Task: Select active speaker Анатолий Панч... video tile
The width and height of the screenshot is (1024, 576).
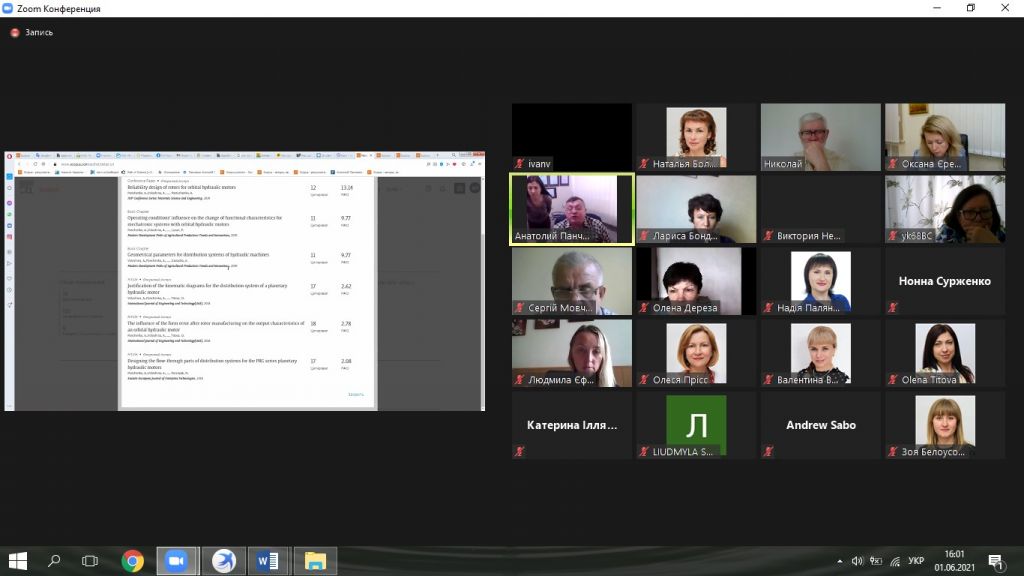Action: [572, 209]
